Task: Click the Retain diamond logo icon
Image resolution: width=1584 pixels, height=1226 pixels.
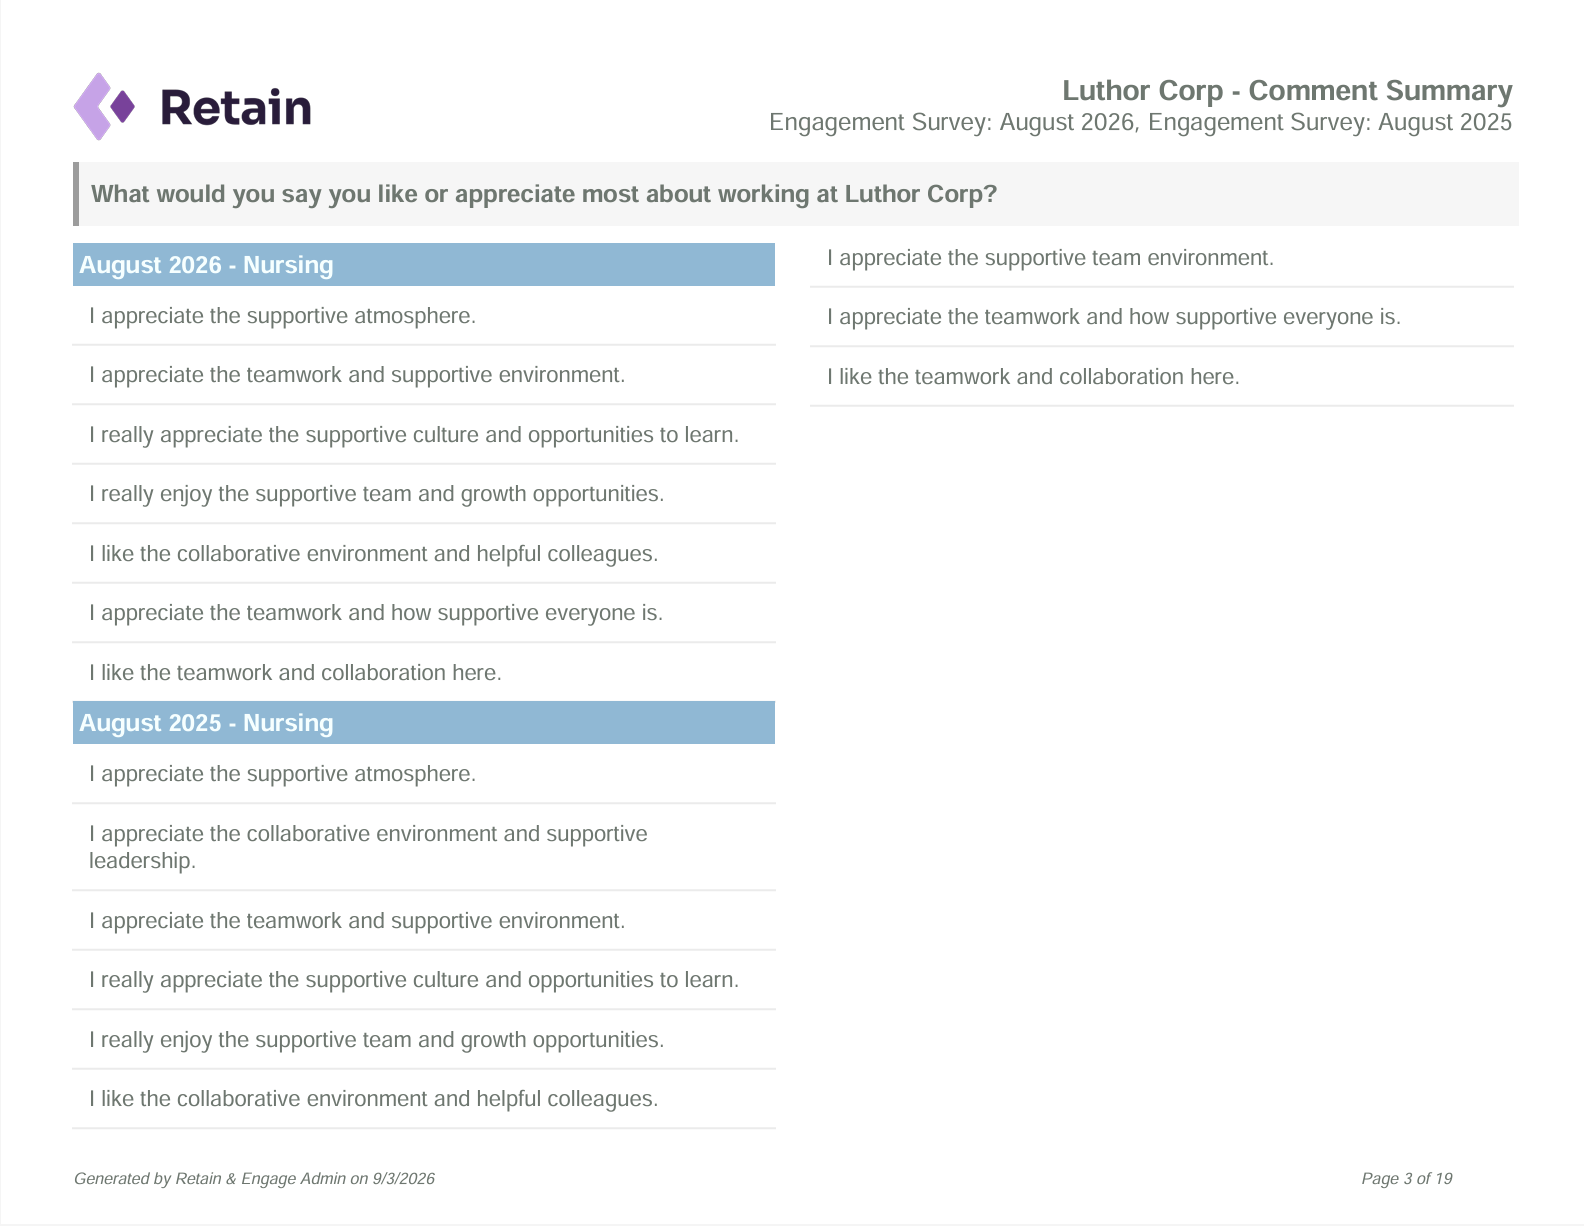Action: coord(104,106)
